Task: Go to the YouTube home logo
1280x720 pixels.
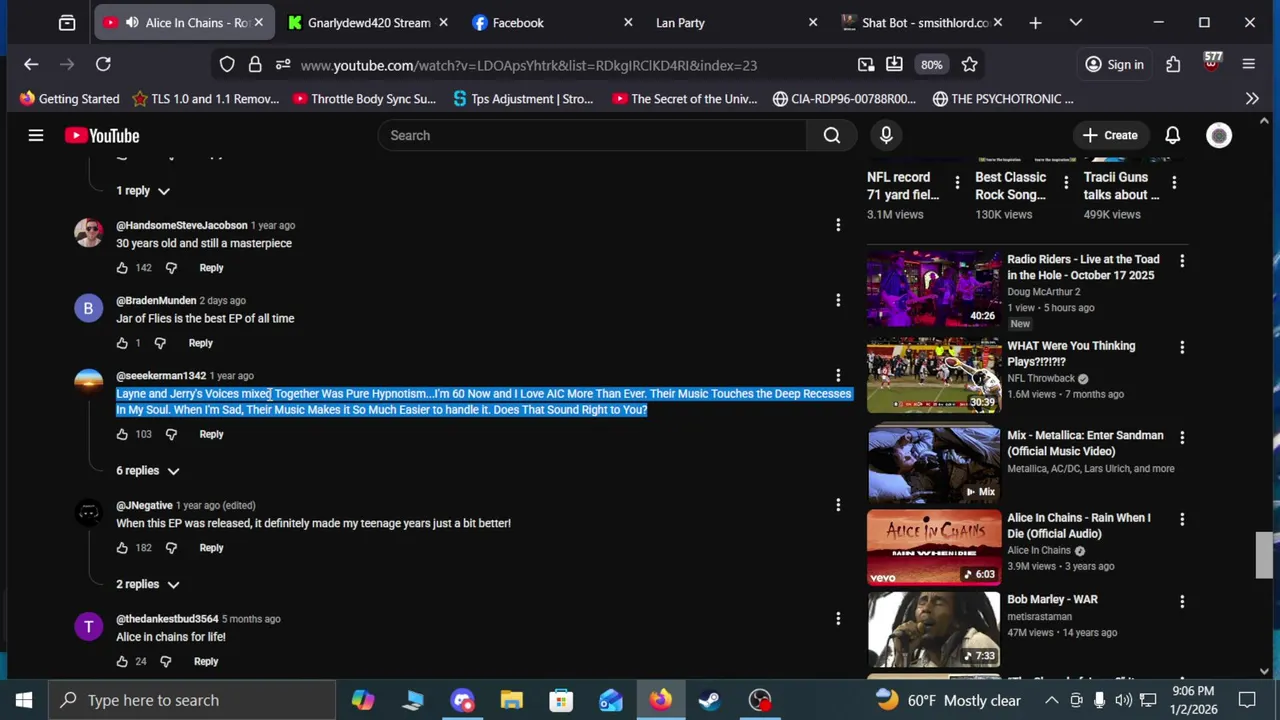Action: click(102, 135)
